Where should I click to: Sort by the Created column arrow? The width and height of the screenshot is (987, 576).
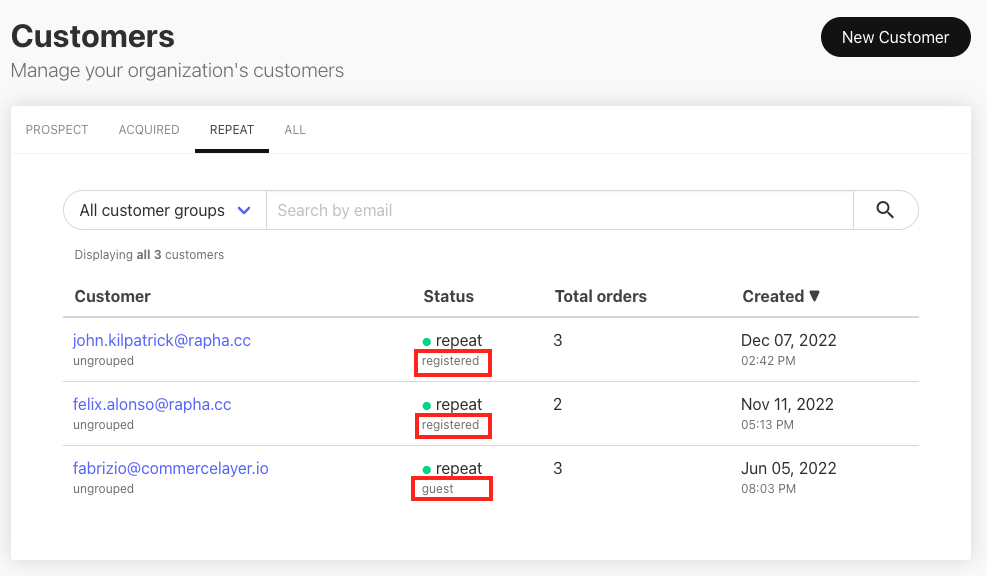tap(814, 296)
